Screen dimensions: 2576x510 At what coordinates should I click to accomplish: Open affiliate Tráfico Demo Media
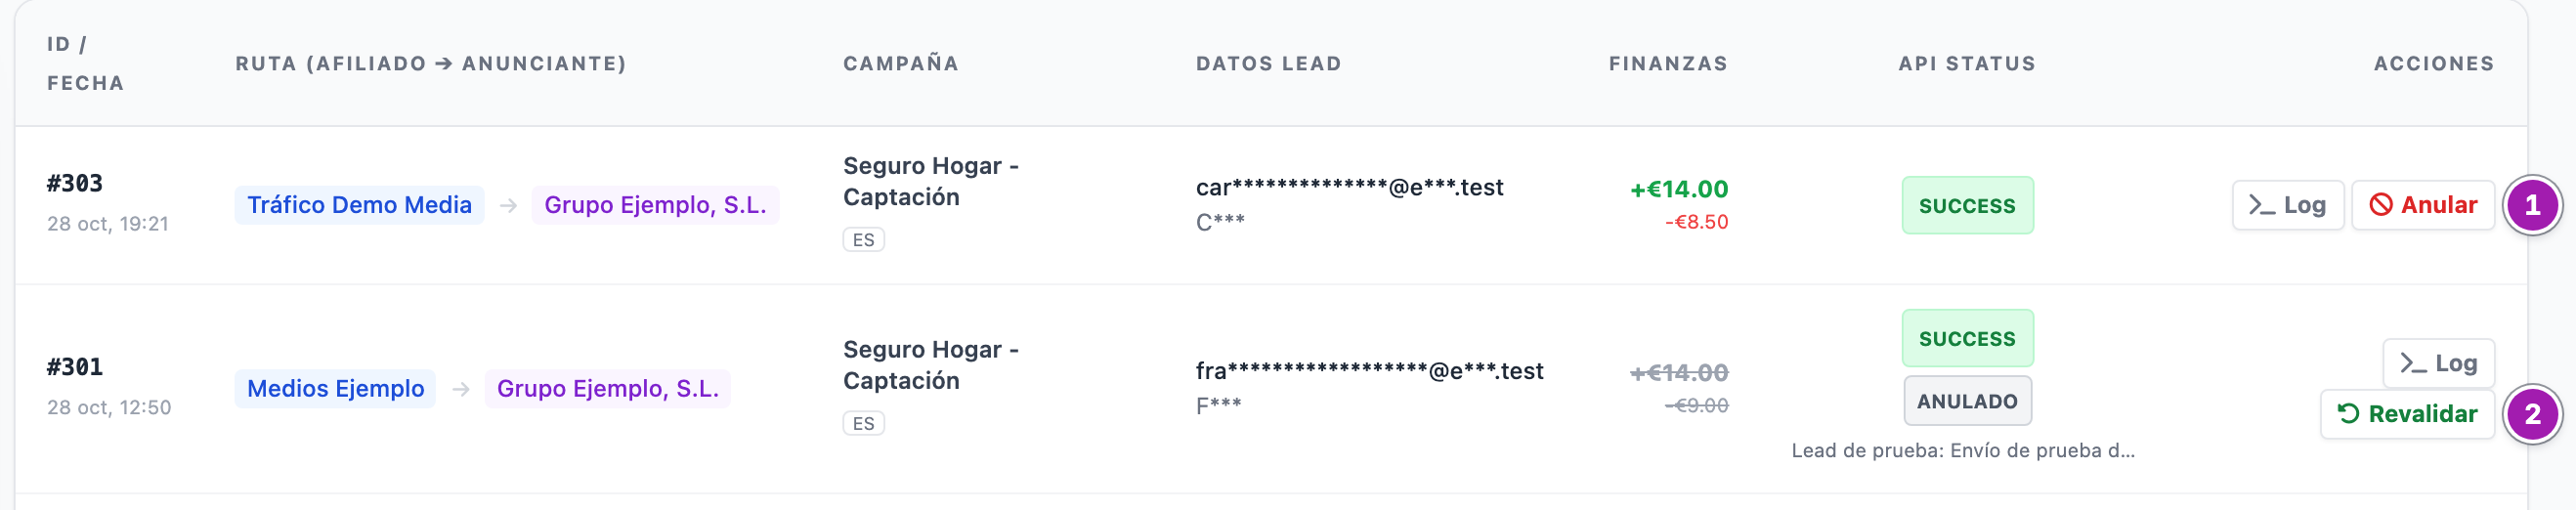(x=359, y=205)
